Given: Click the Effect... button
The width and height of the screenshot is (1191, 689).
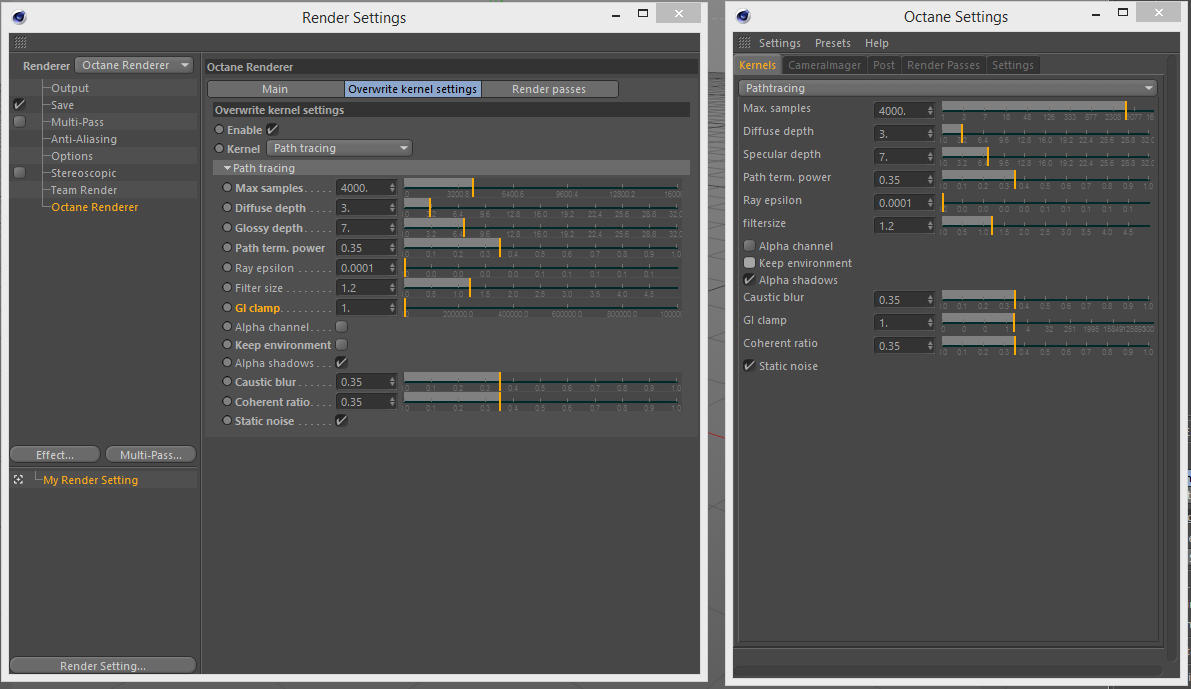Looking at the screenshot, I should coord(55,454).
